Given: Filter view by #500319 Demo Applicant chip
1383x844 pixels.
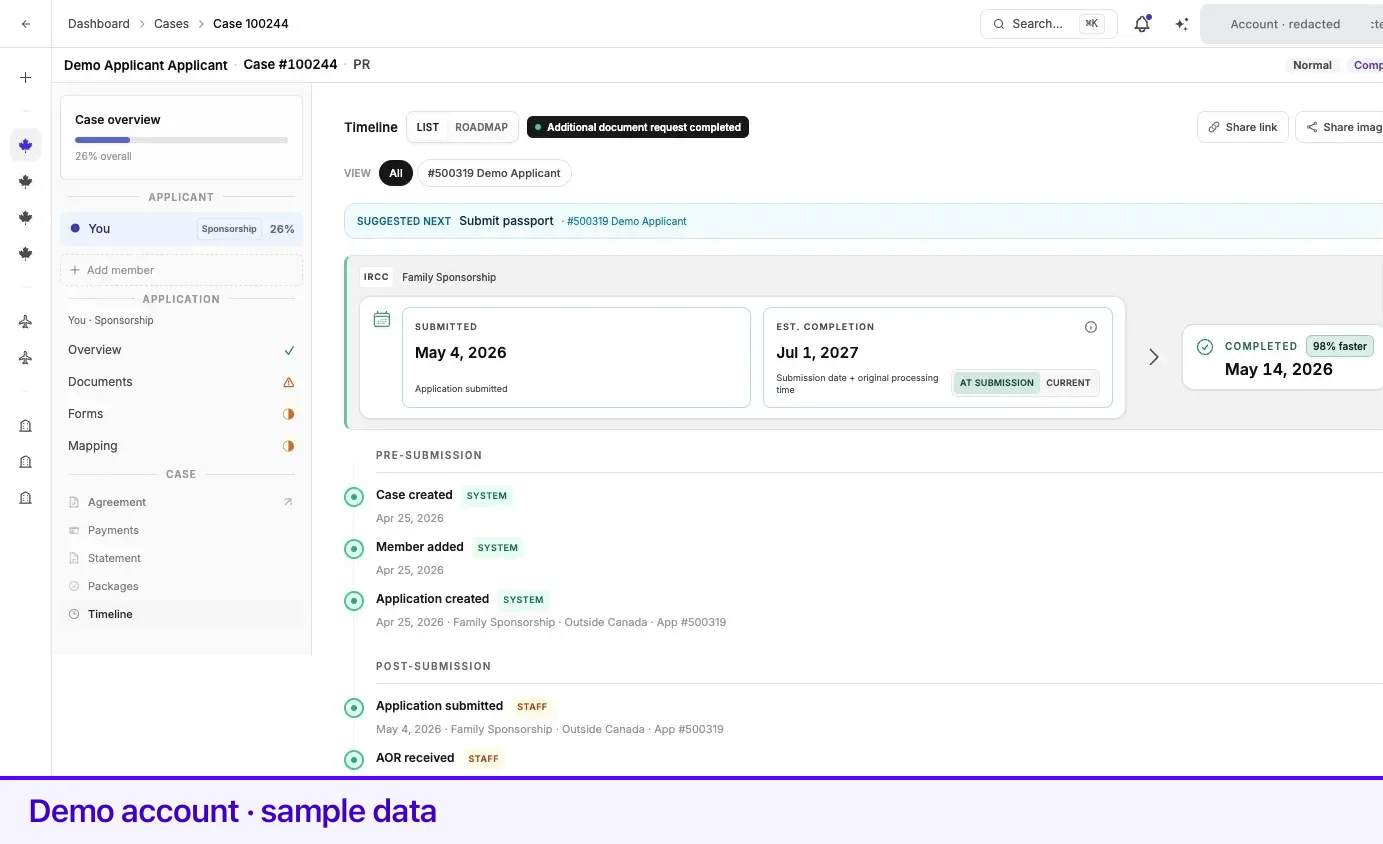Looking at the screenshot, I should [494, 173].
